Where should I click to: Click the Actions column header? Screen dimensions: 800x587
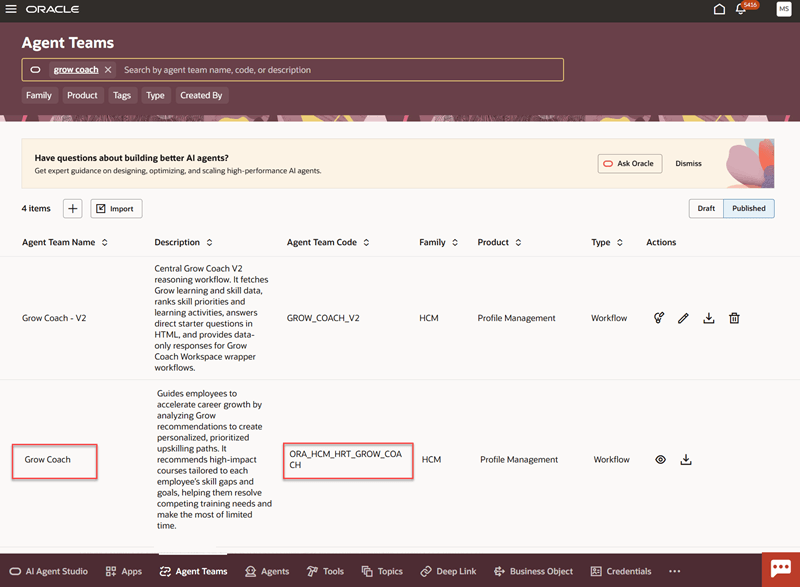coord(661,242)
